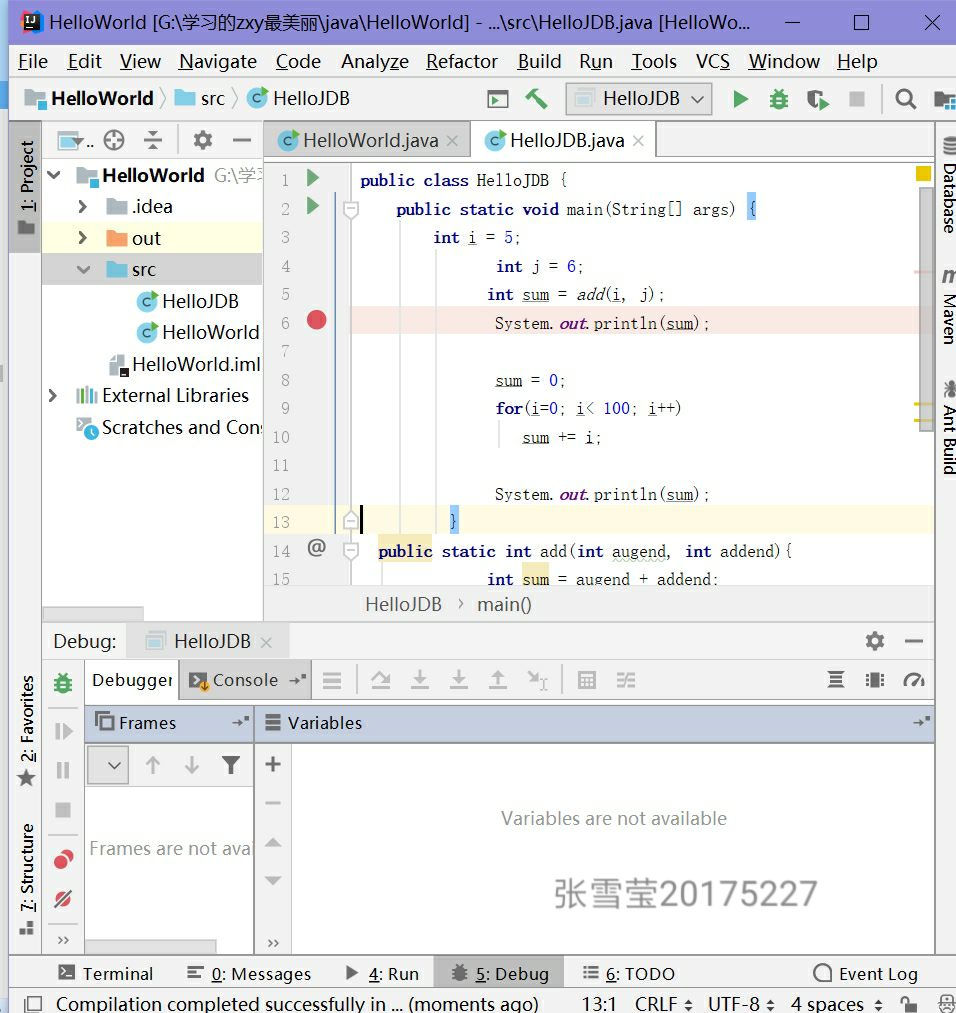Collapse the src folder in project tree

click(x=83, y=270)
